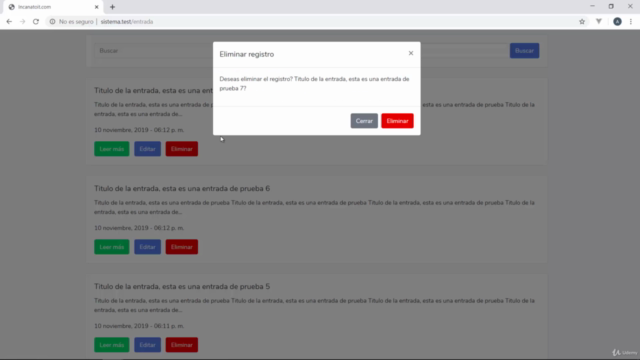Open Chrome three-dot menu
The image size is (640, 360).
631,22
